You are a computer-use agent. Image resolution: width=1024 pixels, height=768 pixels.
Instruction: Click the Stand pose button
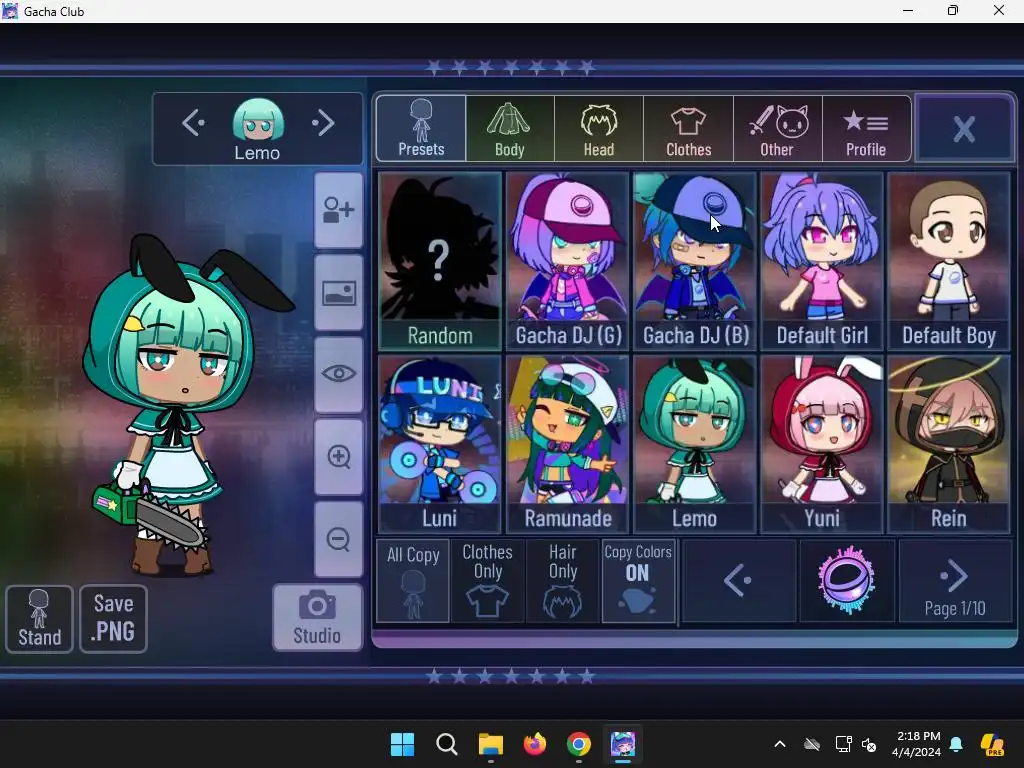click(39, 619)
